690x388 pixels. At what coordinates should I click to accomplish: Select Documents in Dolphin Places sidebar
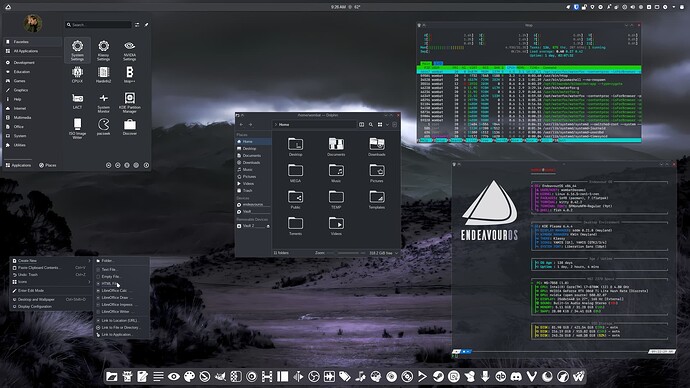(253, 156)
